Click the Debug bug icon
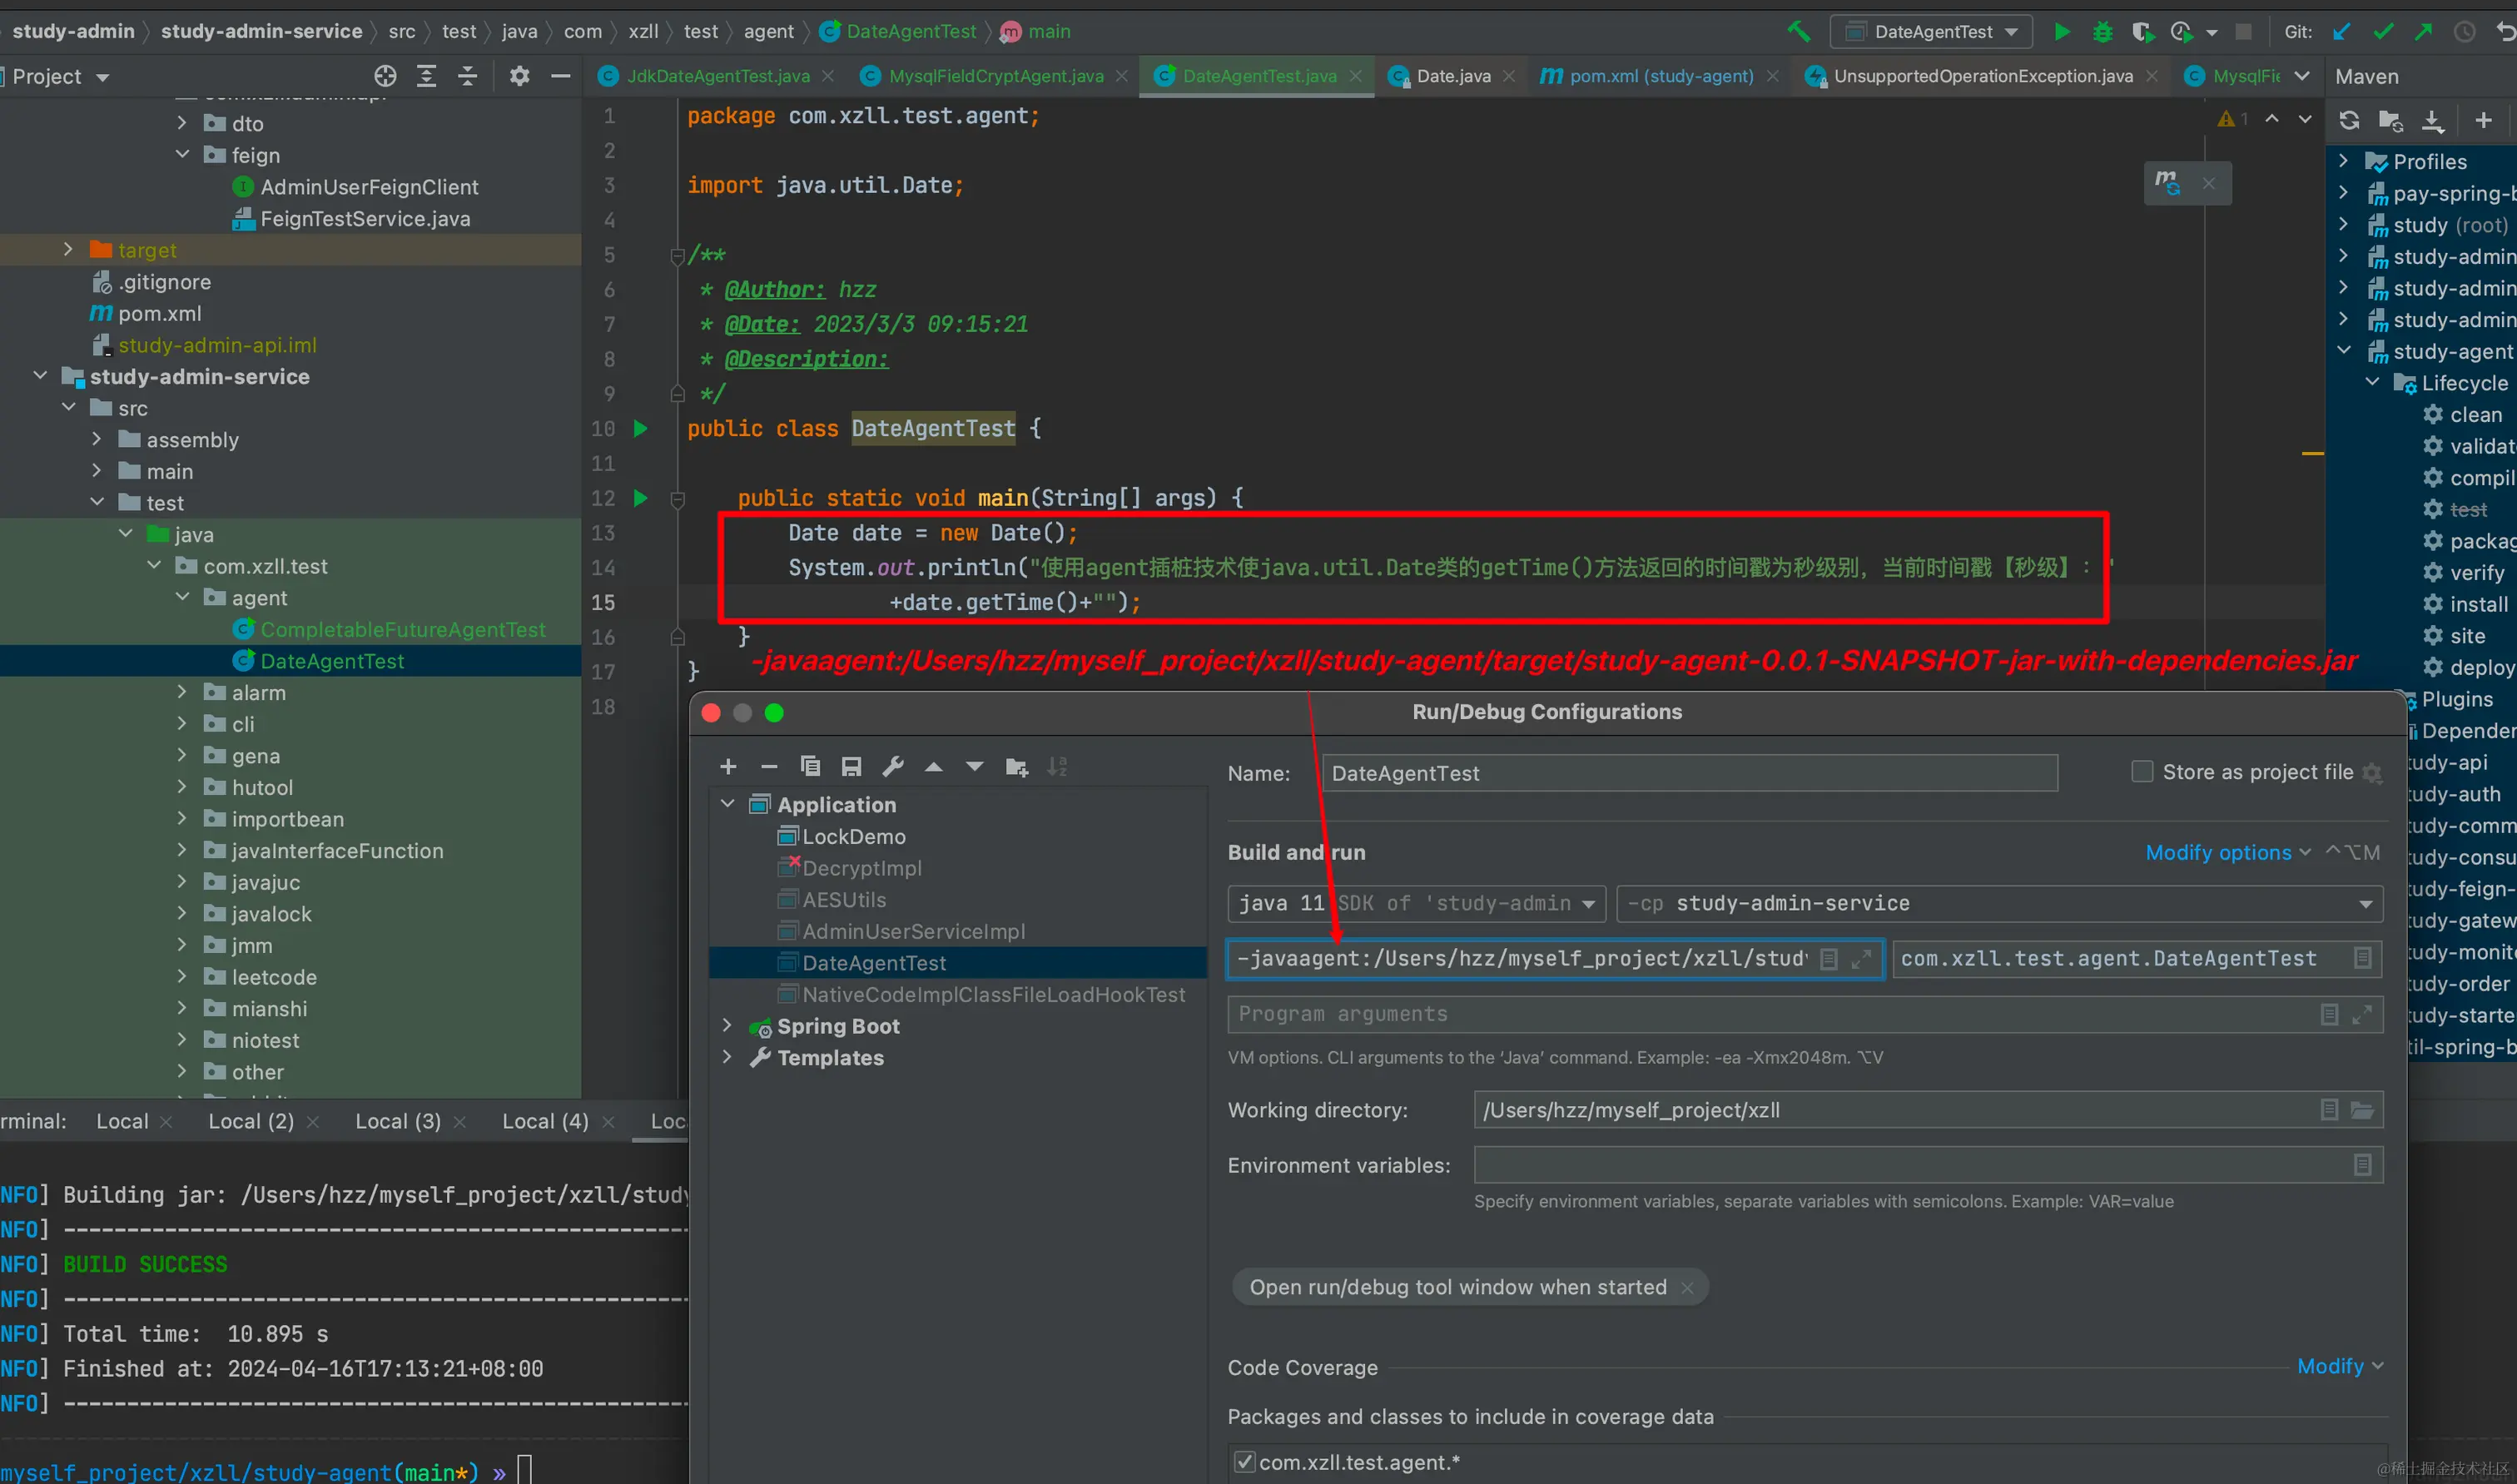The width and height of the screenshot is (2517, 1484). pyautogui.click(x=2102, y=32)
